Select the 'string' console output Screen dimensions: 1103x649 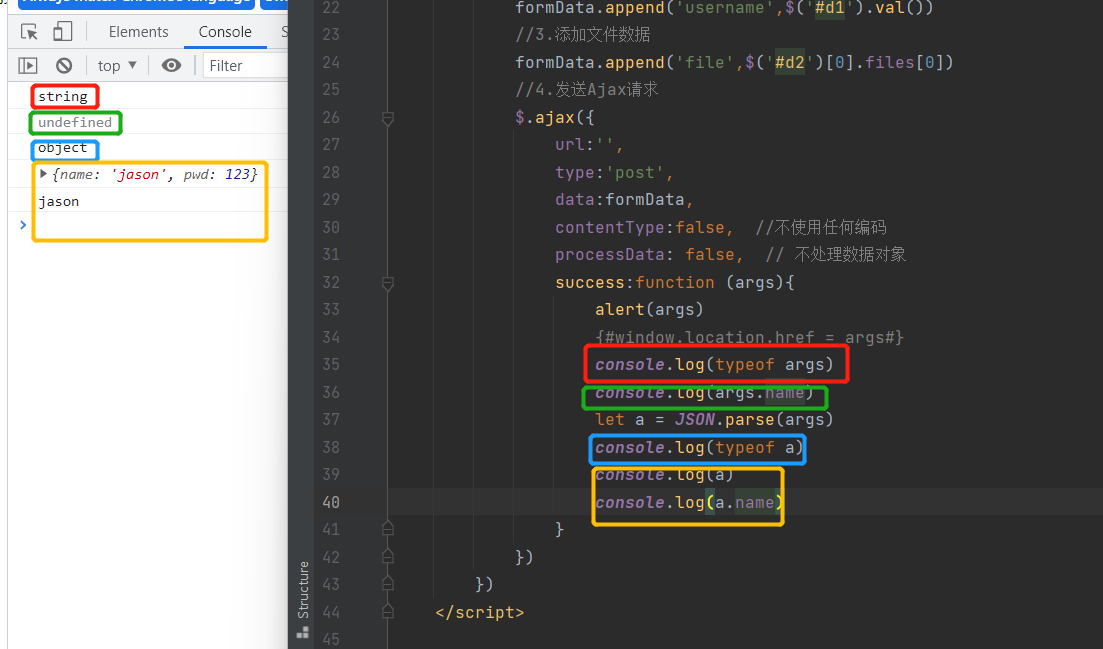[x=63, y=96]
